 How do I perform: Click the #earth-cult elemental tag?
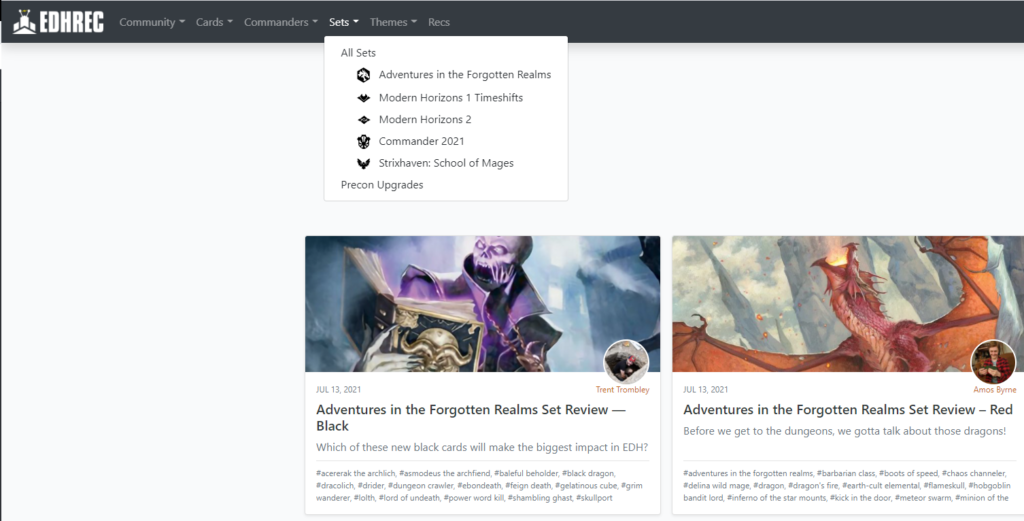coord(880,486)
